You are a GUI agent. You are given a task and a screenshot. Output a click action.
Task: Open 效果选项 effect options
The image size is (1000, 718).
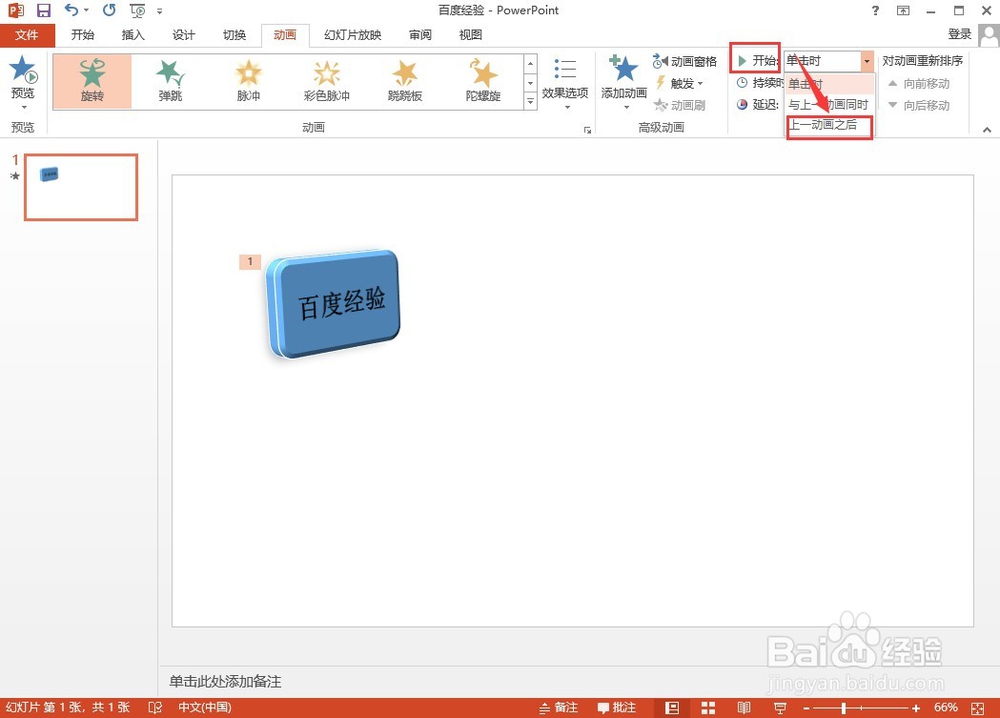pos(565,82)
